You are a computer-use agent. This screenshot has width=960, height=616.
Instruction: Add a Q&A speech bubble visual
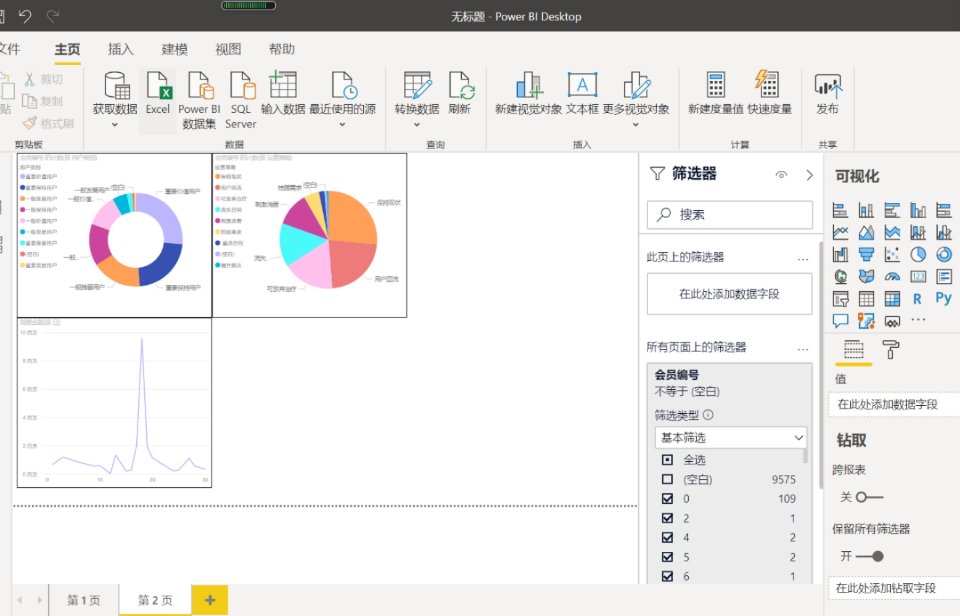(841, 320)
